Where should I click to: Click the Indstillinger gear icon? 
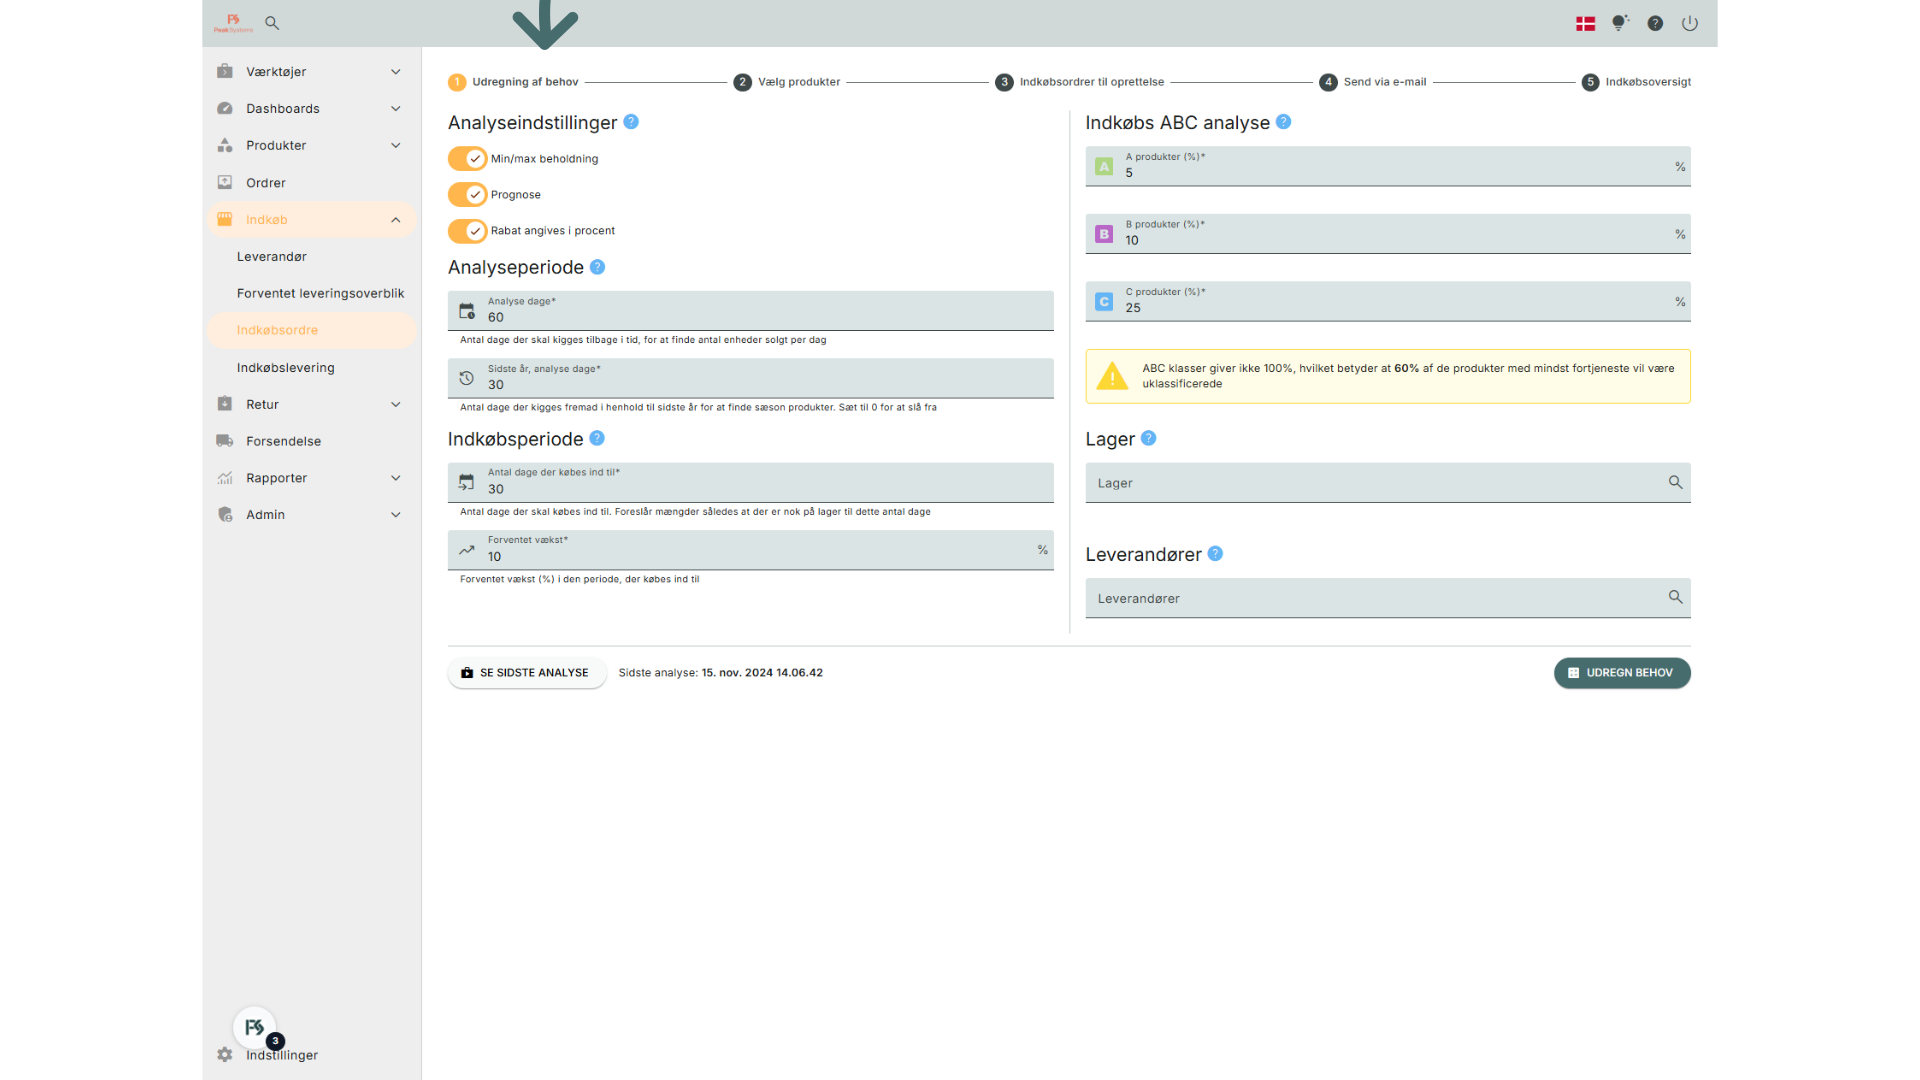pos(225,1055)
